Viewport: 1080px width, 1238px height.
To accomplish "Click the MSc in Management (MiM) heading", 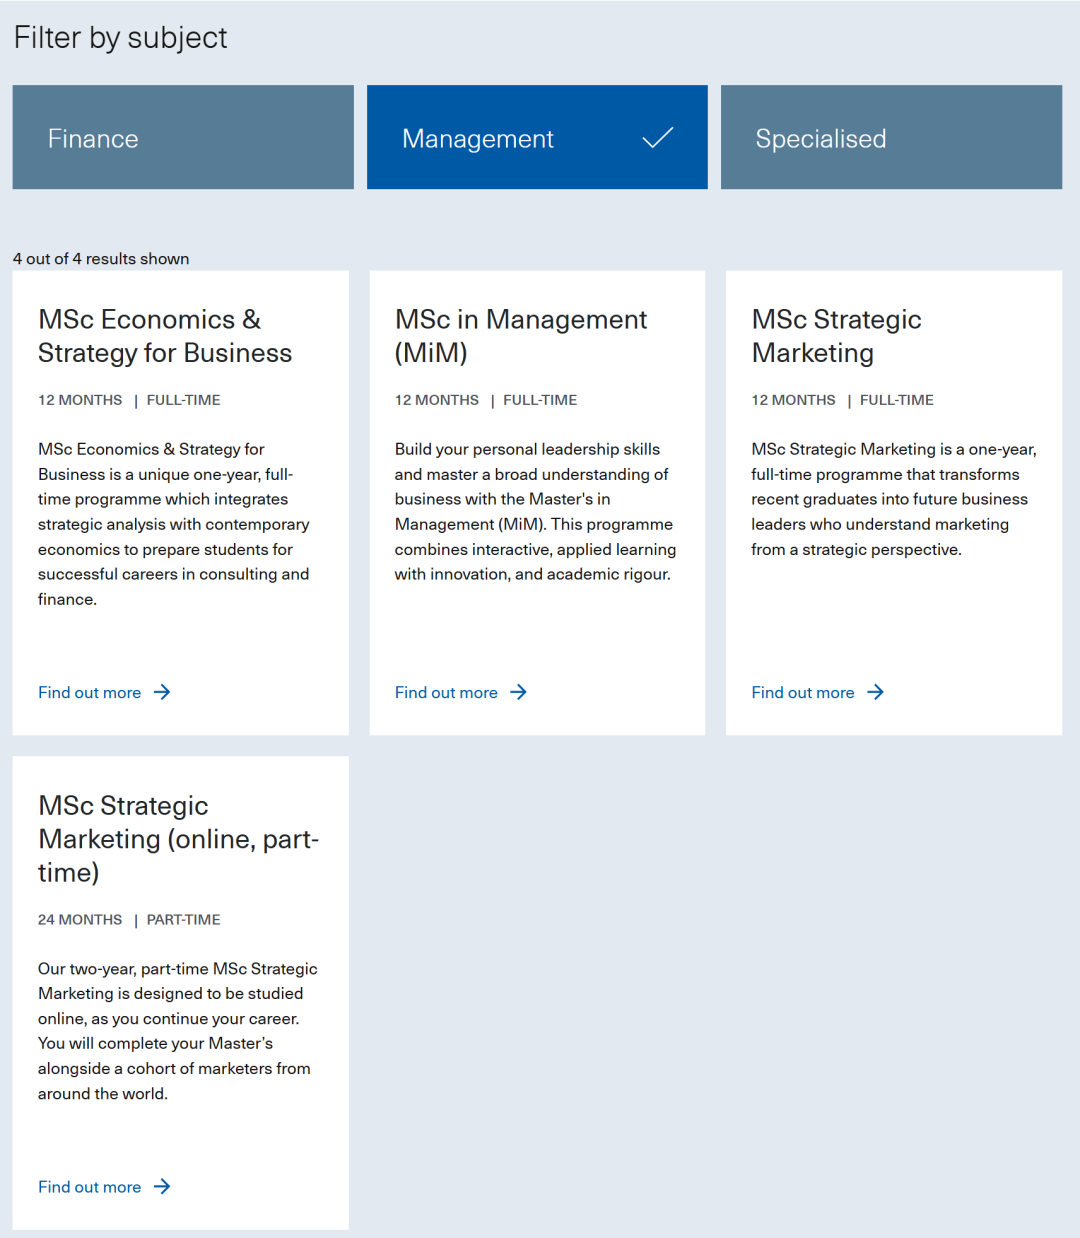I will tap(521, 336).
